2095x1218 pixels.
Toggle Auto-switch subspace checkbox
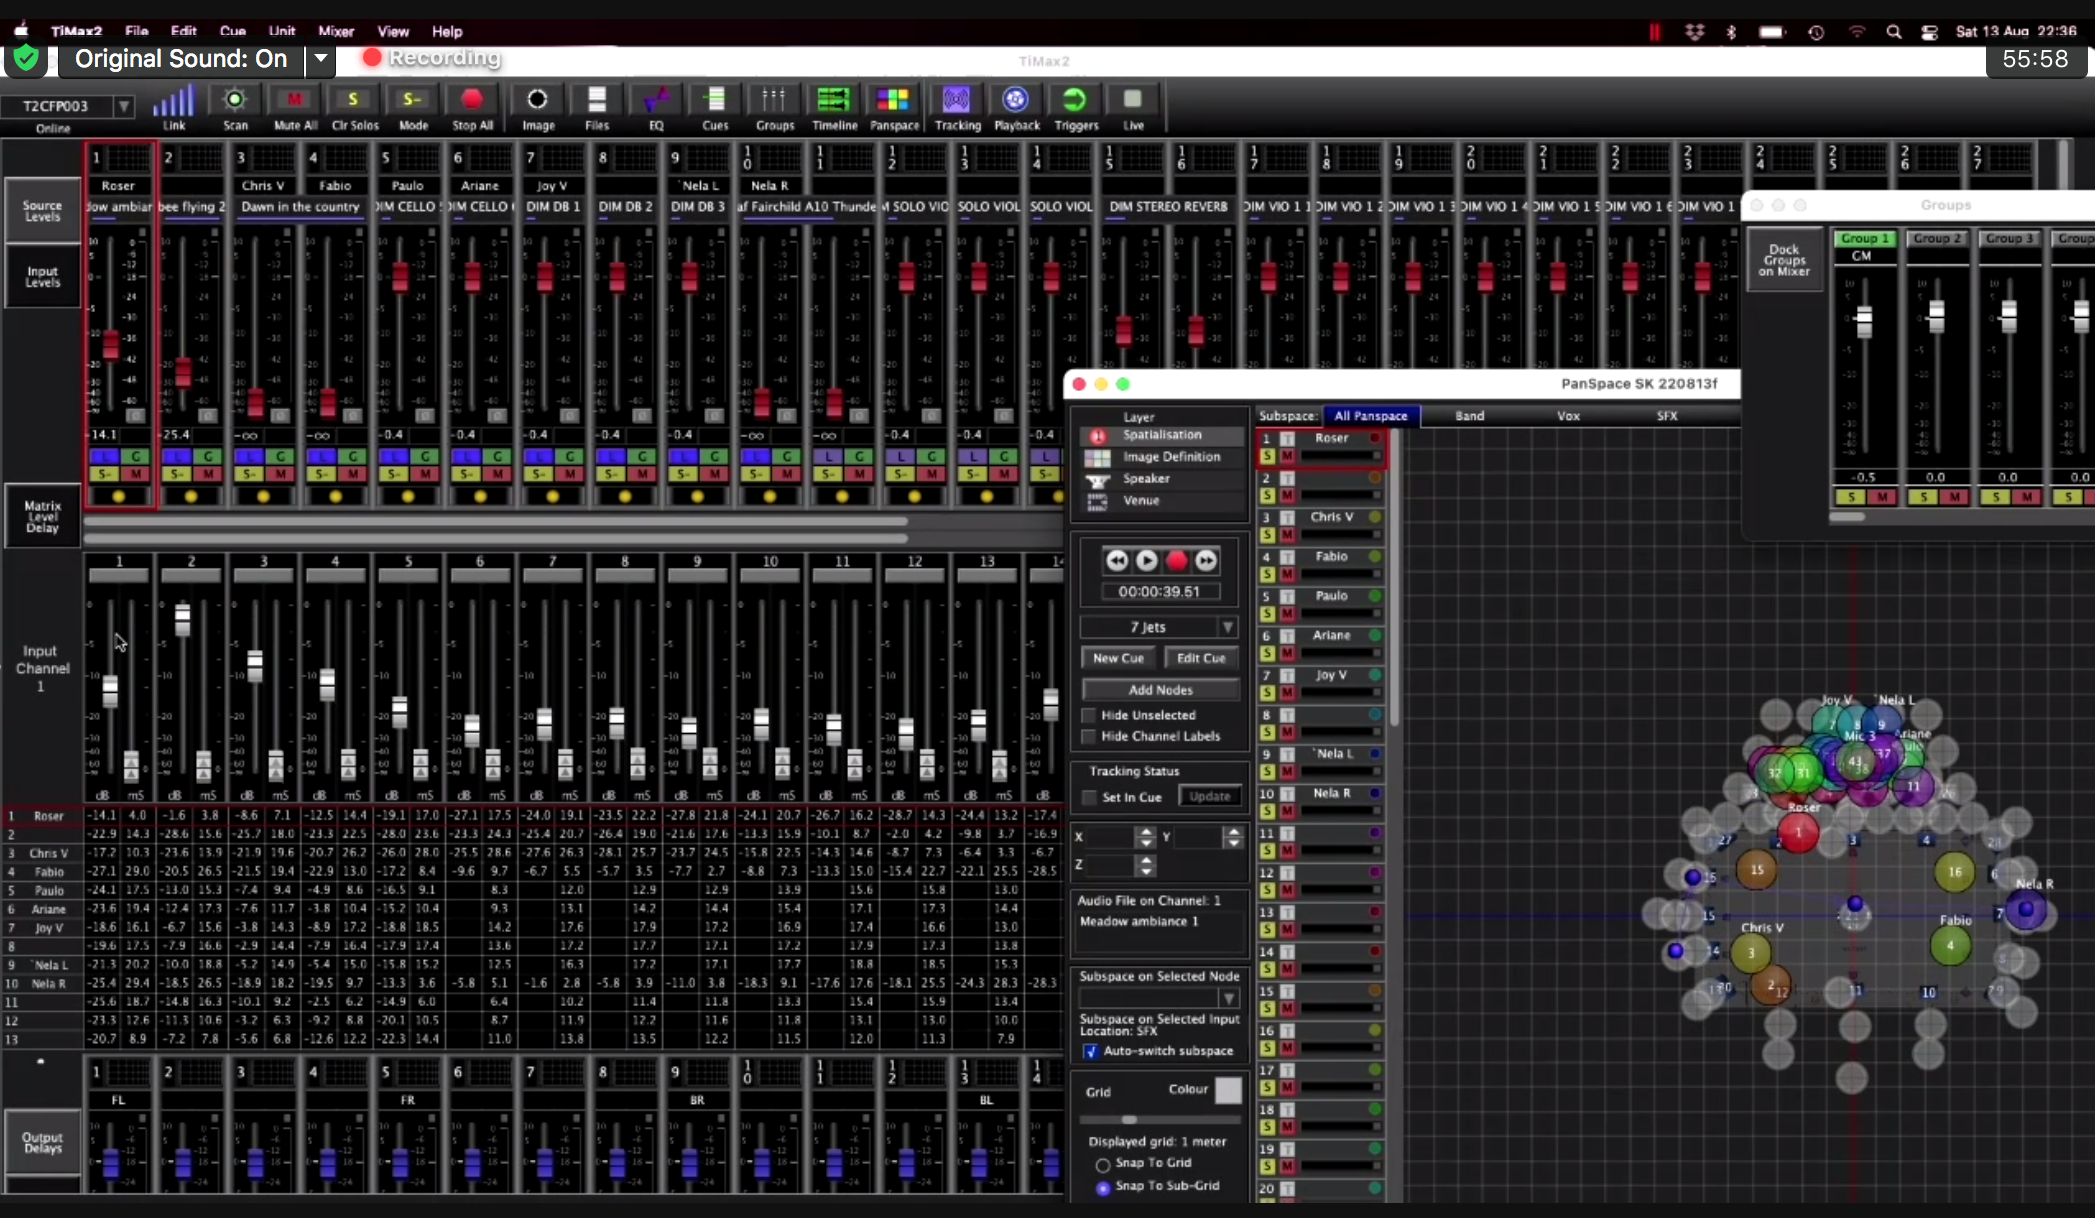(x=1091, y=1051)
